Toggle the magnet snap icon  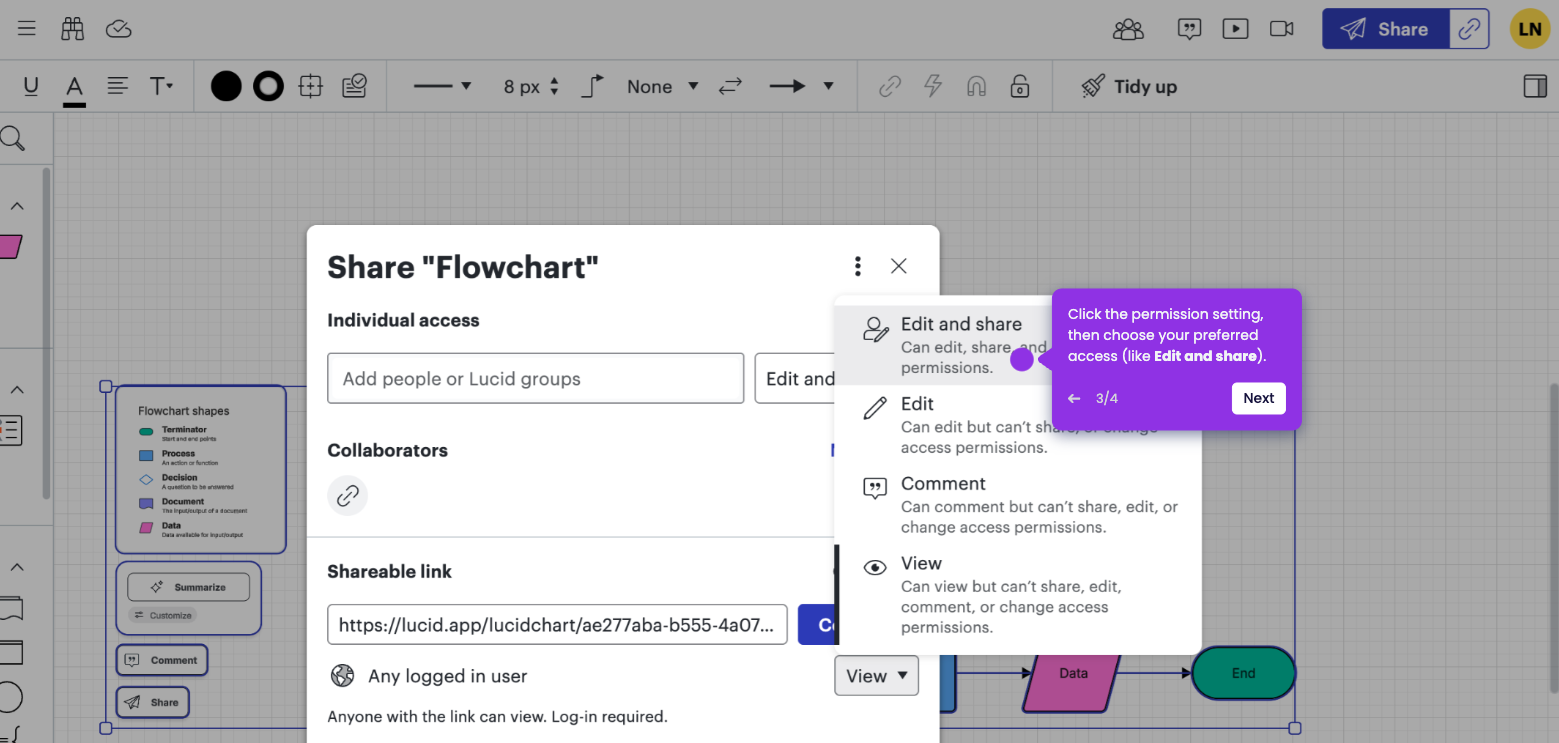(x=976, y=86)
